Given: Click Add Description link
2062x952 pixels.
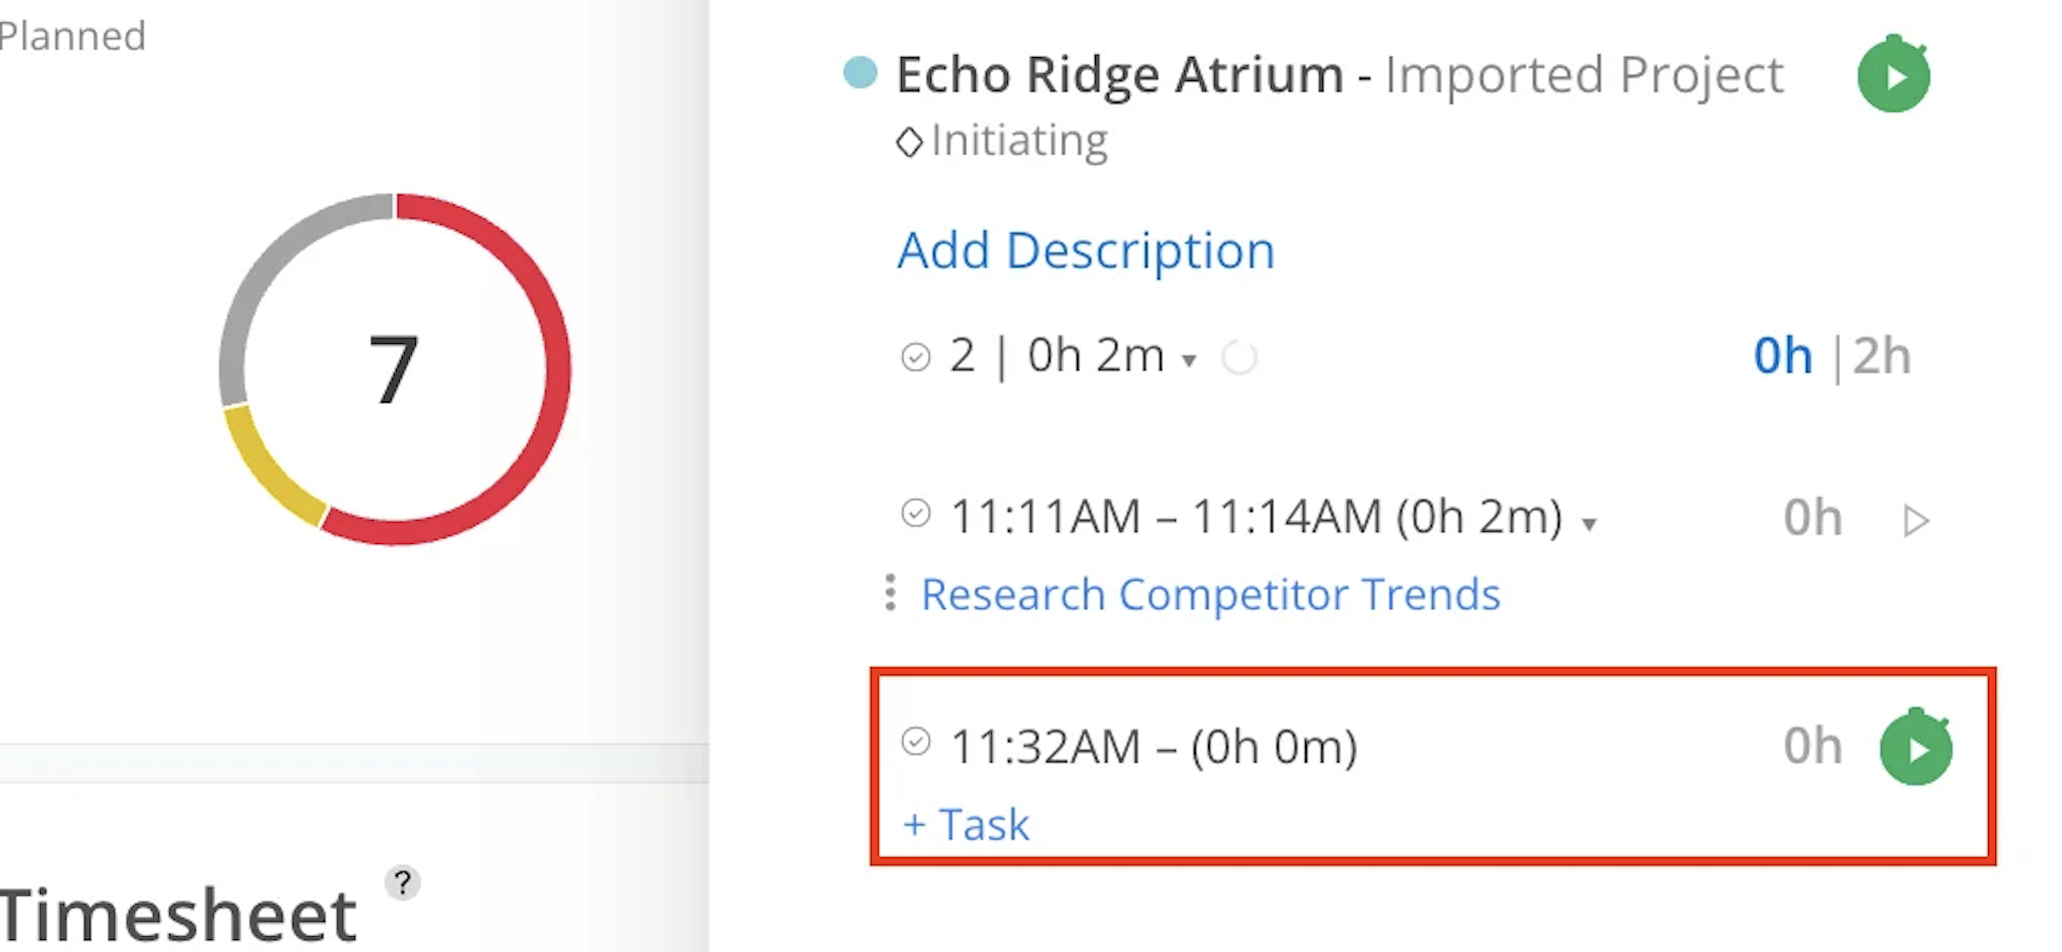Looking at the screenshot, I should [x=1085, y=250].
